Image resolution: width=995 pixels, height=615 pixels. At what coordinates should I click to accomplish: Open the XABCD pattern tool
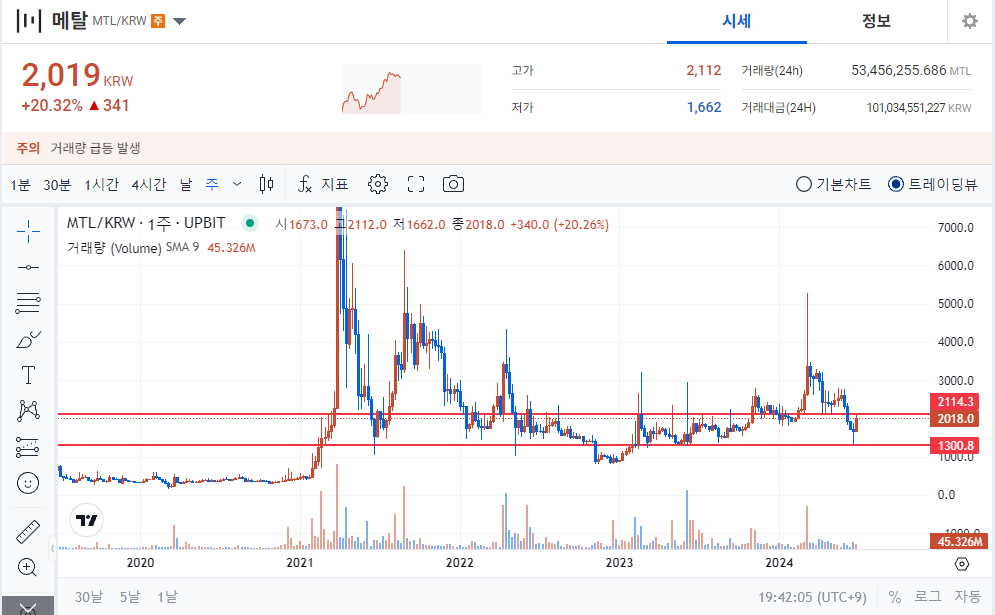28,411
